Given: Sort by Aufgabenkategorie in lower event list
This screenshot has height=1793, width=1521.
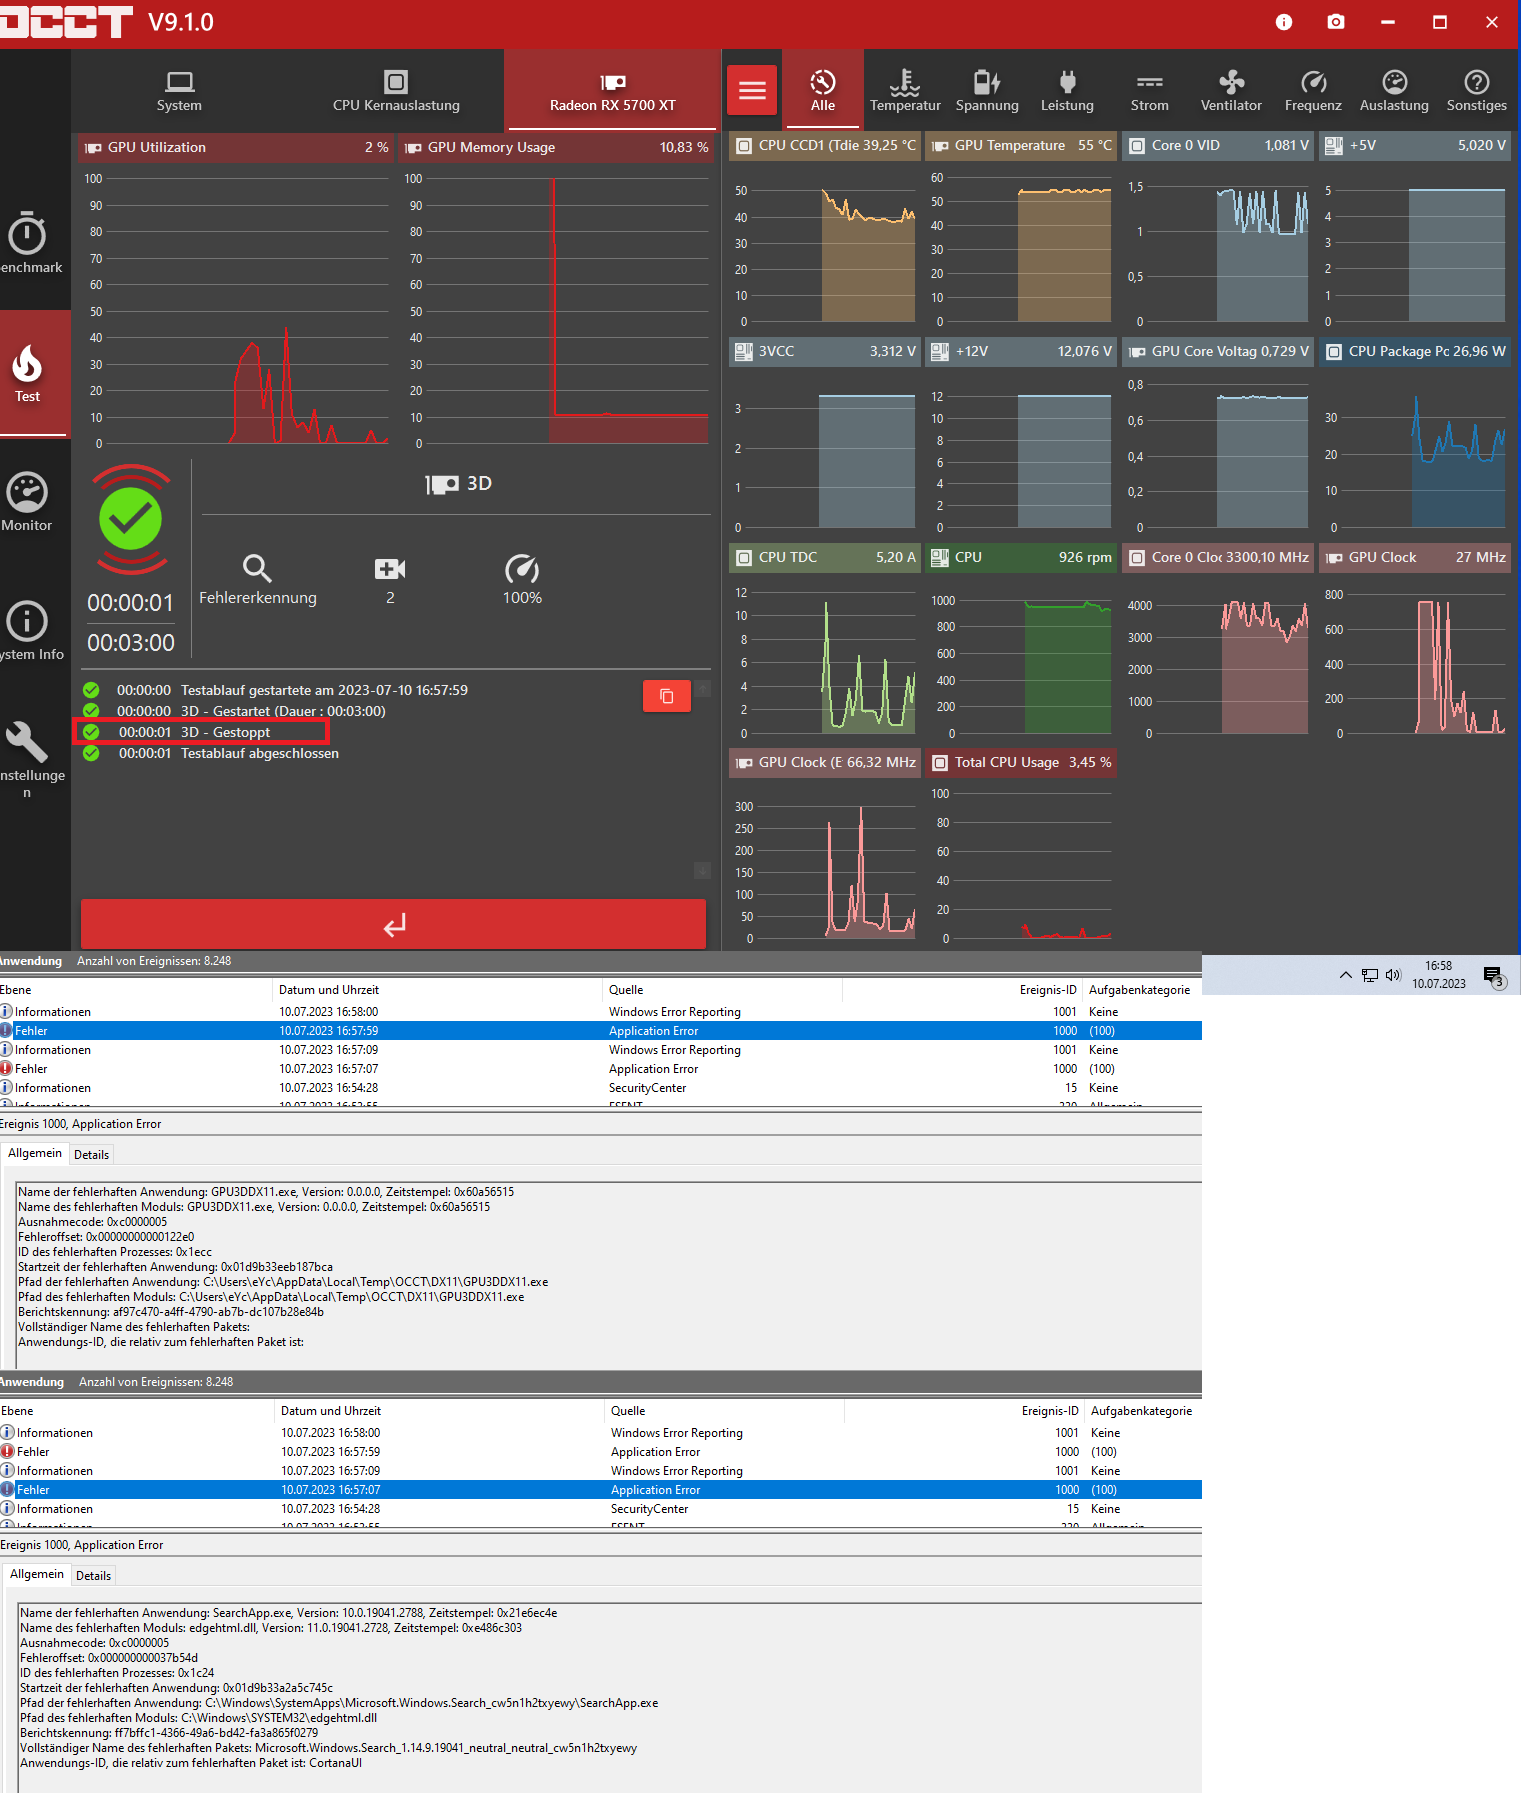Looking at the screenshot, I should pos(1141,1411).
